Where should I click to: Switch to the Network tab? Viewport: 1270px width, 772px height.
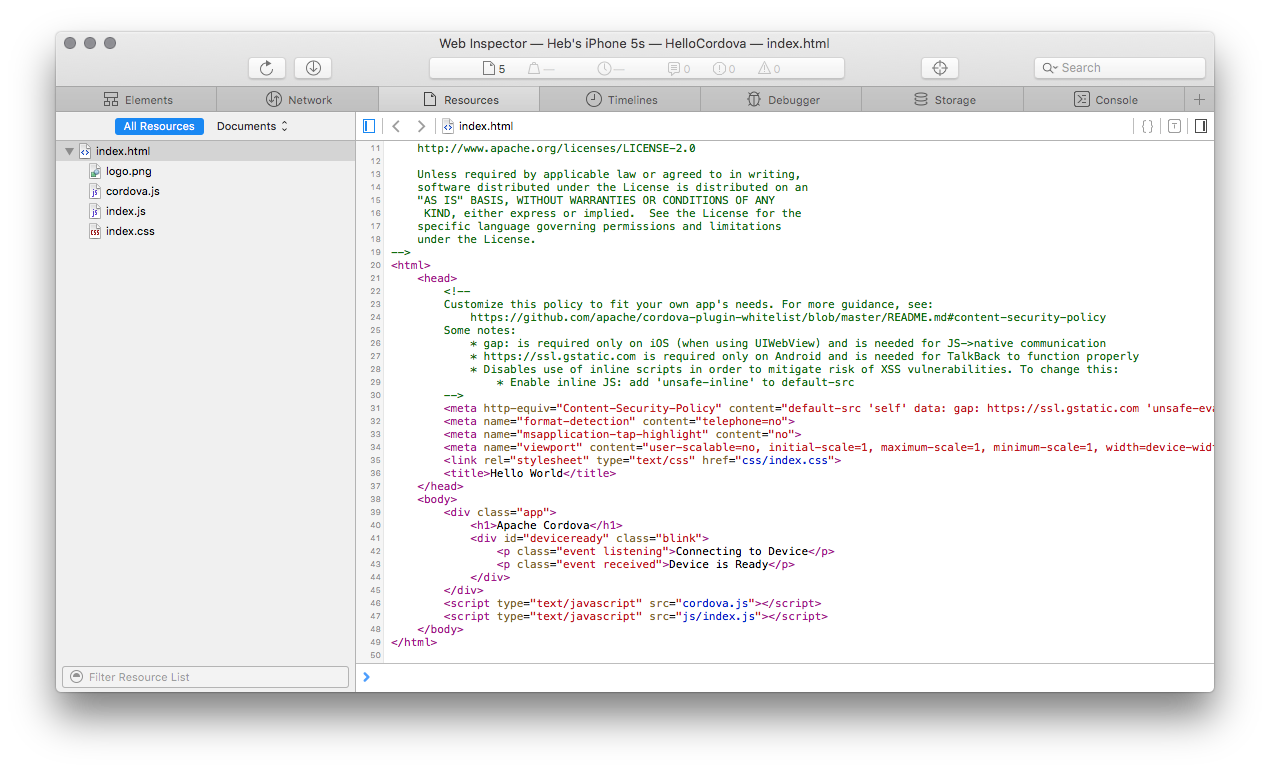point(298,99)
